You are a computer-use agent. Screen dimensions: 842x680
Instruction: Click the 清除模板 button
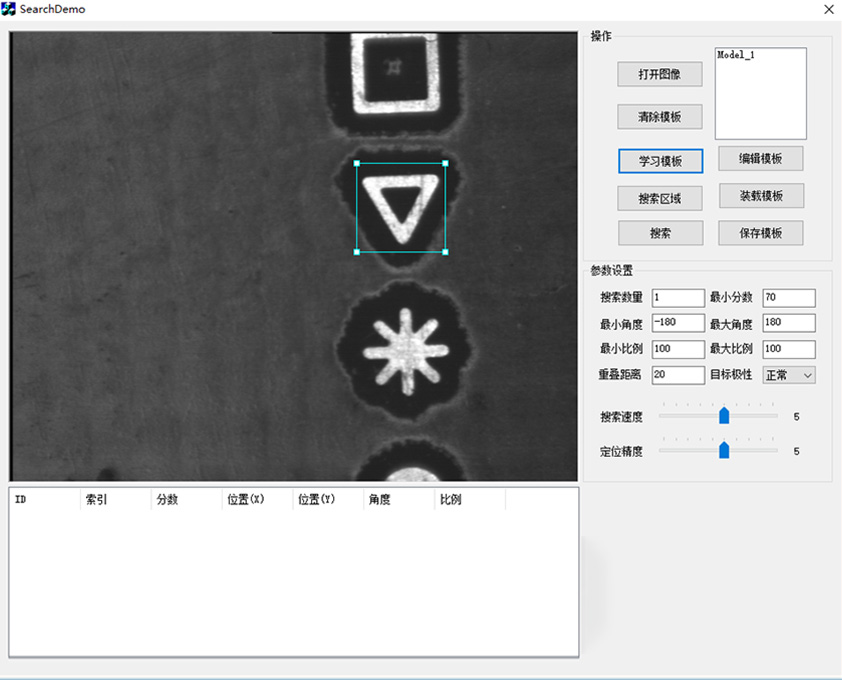click(659, 117)
